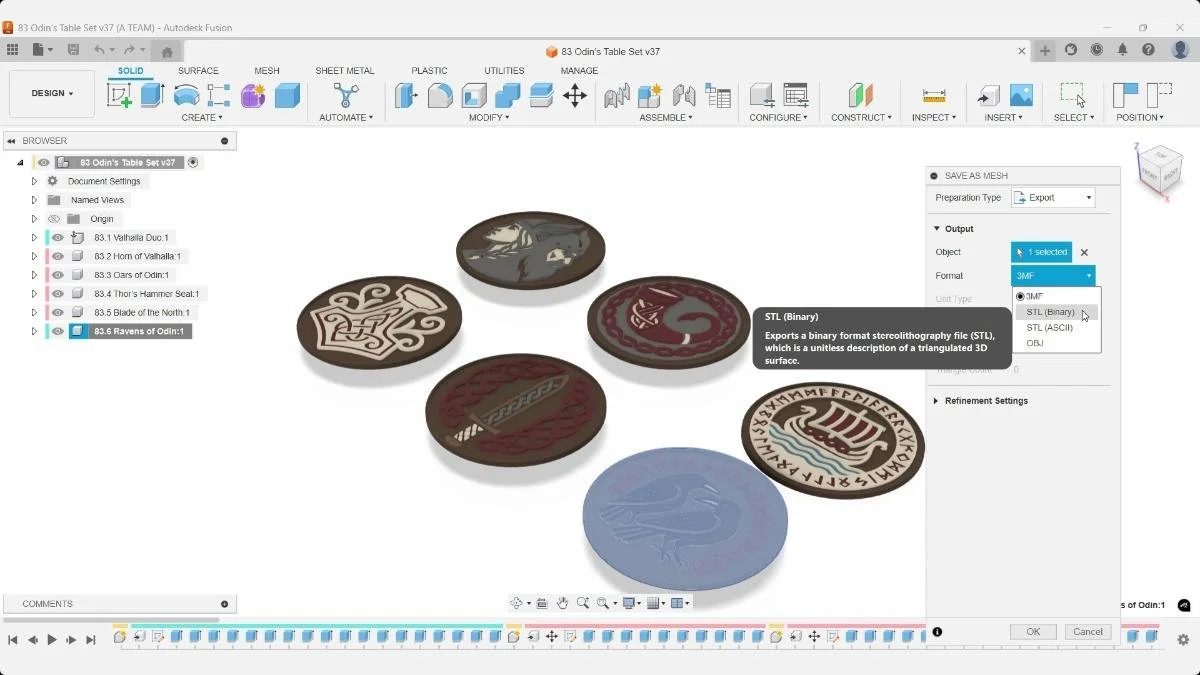The image size is (1200, 675).
Task: Select the Create Sketch tool
Action: 119,95
